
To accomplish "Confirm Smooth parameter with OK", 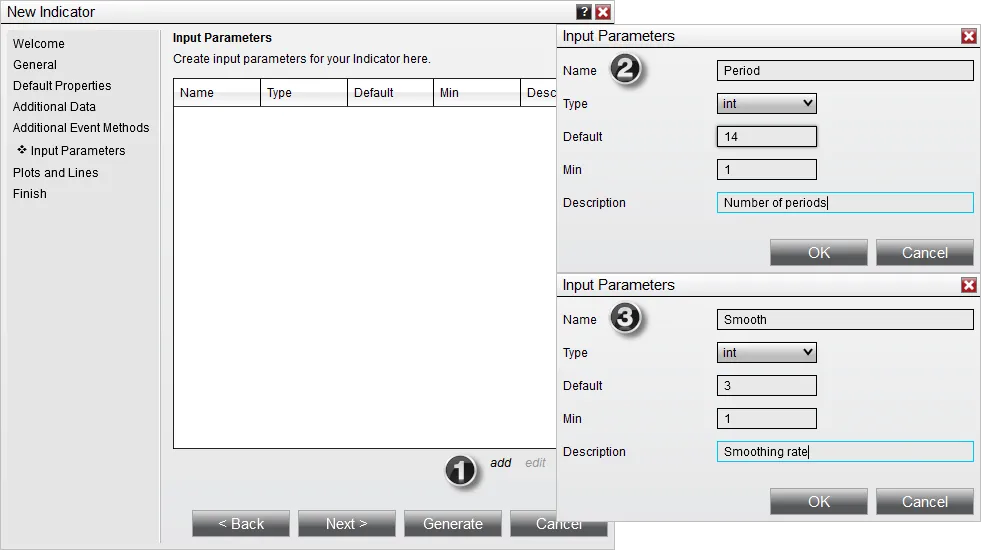I will (819, 502).
